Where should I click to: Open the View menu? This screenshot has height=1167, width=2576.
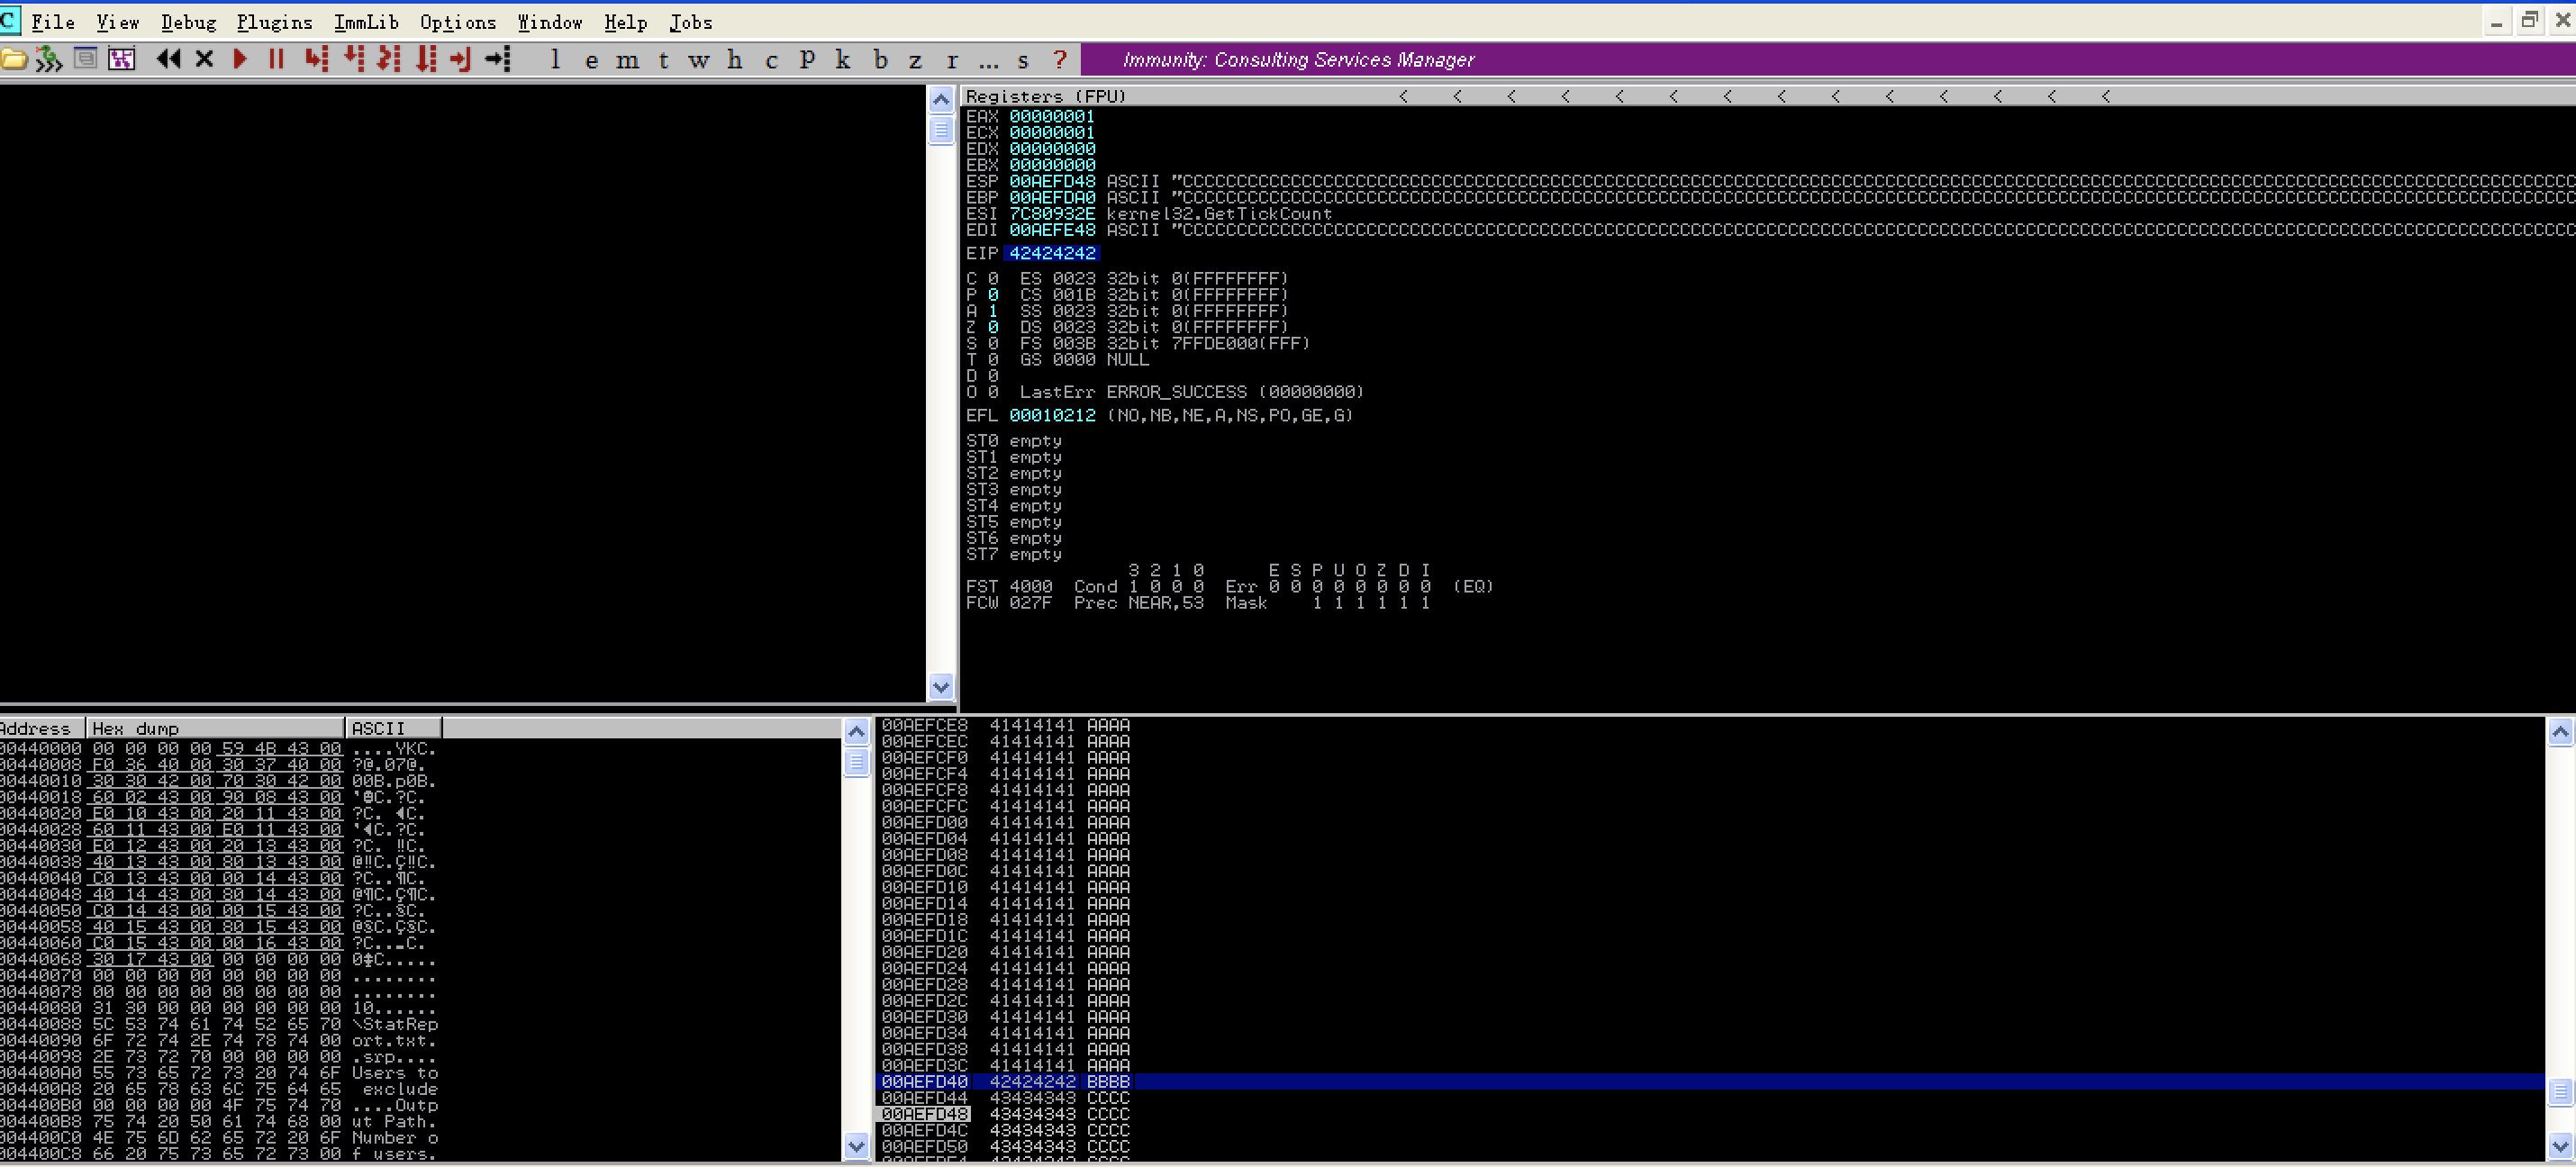click(117, 22)
